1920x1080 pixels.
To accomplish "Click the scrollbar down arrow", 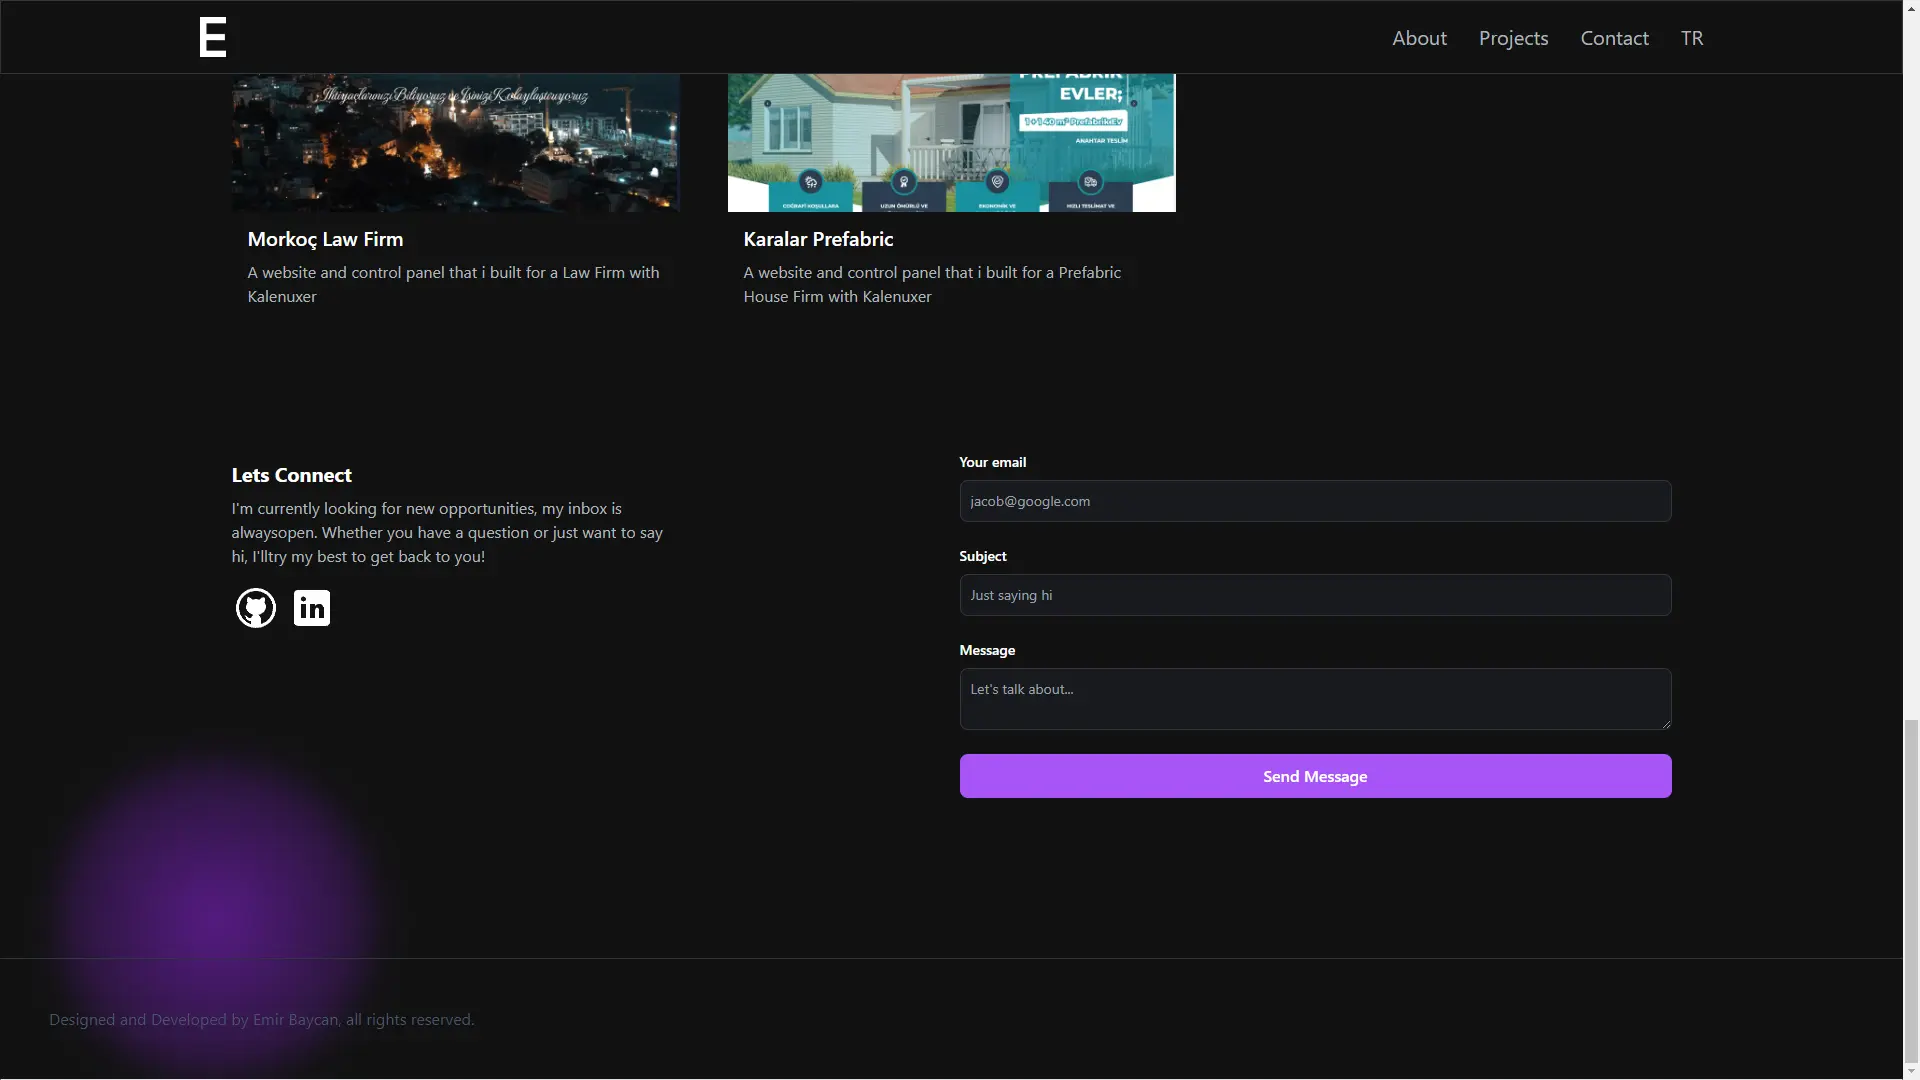I will click(1911, 1072).
